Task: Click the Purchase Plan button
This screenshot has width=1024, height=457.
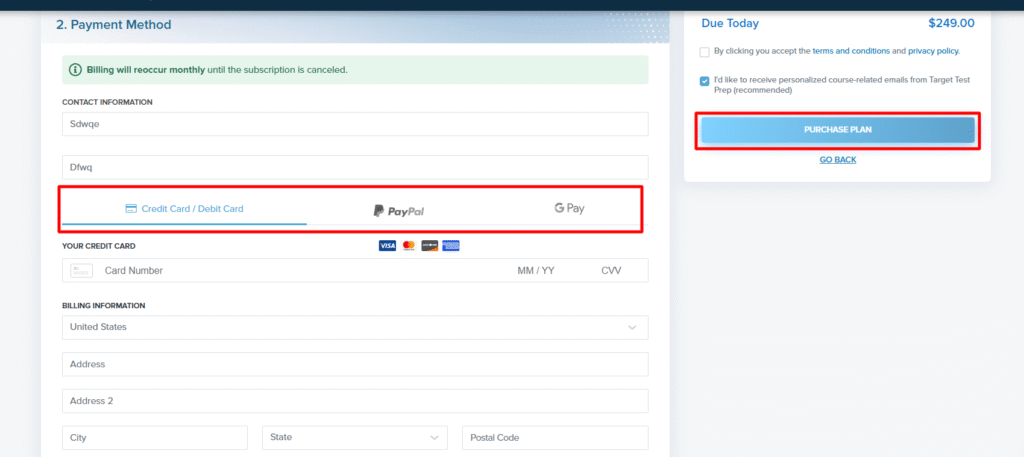Action: (x=838, y=130)
